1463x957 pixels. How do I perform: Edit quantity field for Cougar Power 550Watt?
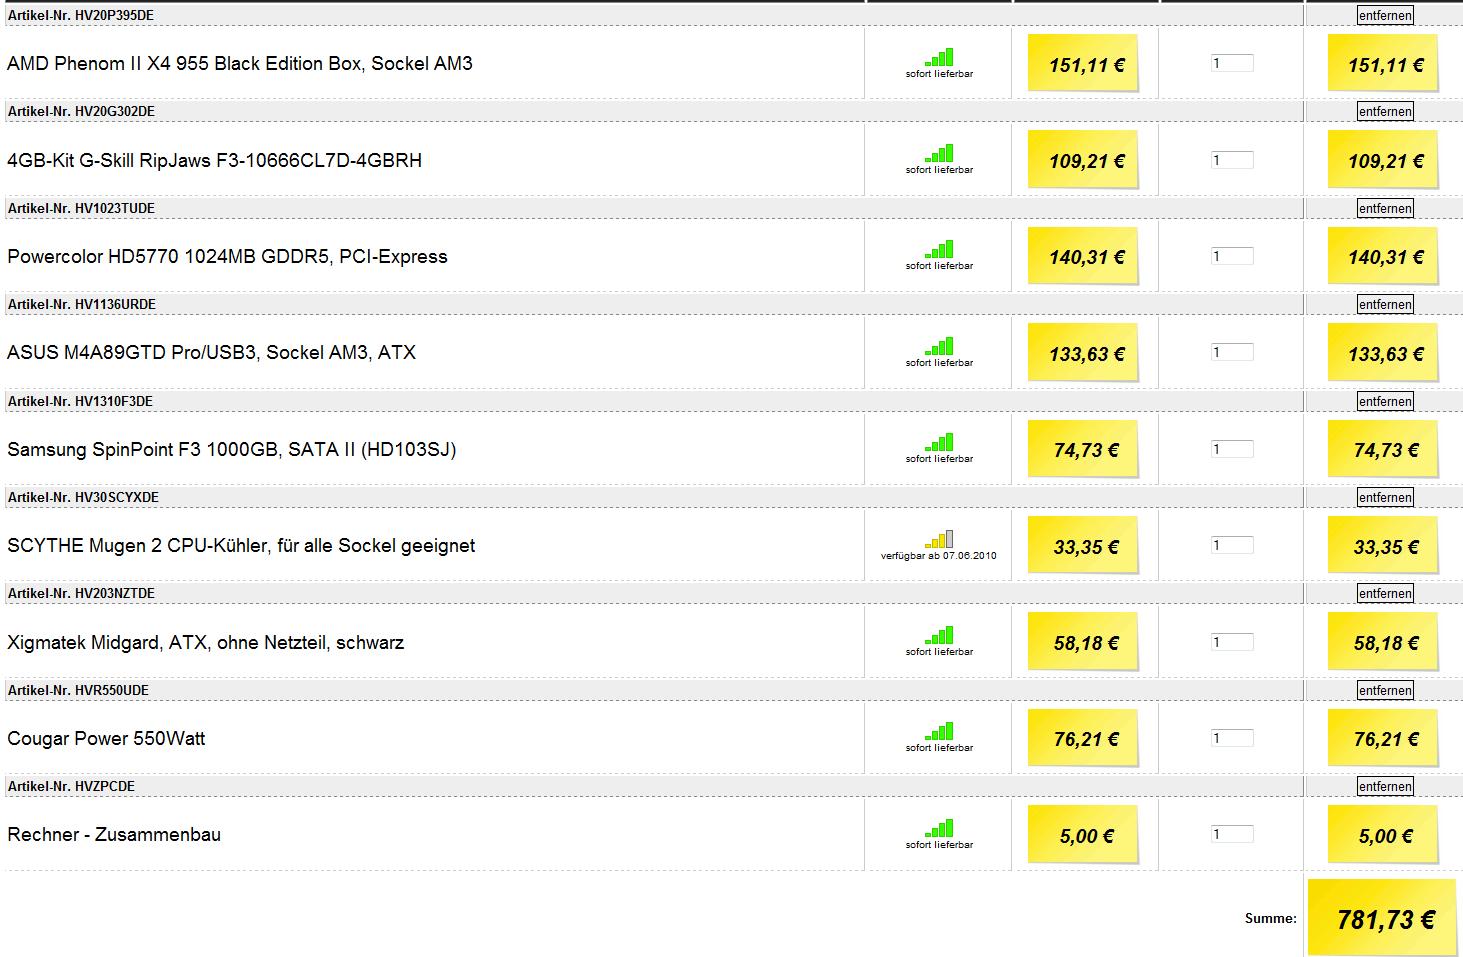pos(1232,738)
